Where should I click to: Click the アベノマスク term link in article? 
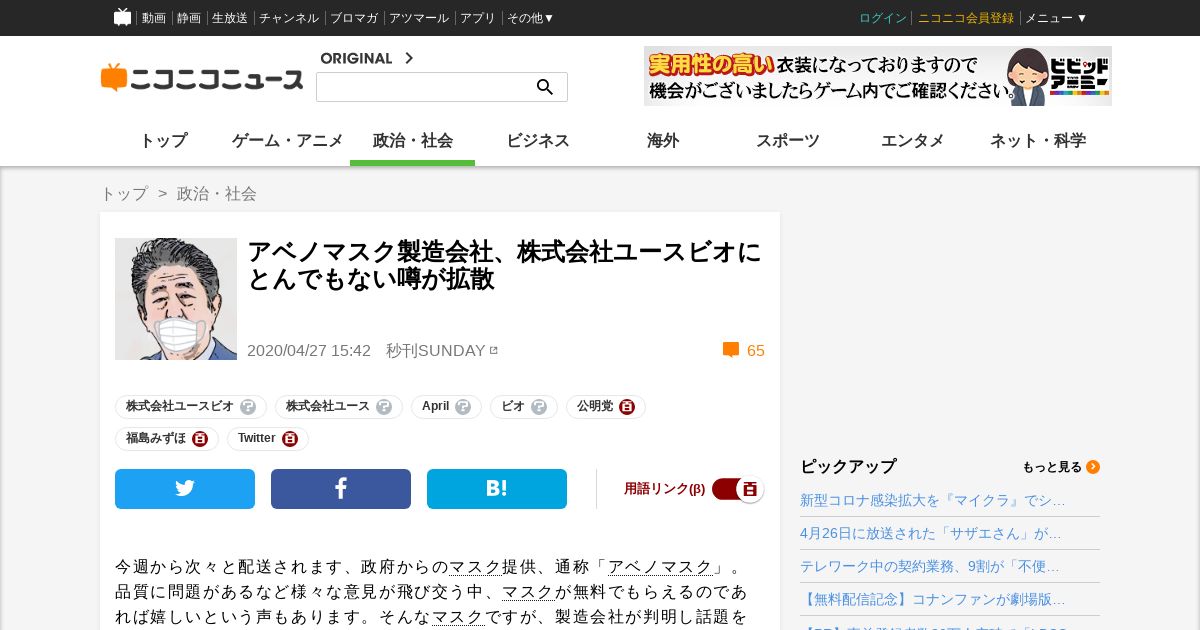(x=660, y=567)
